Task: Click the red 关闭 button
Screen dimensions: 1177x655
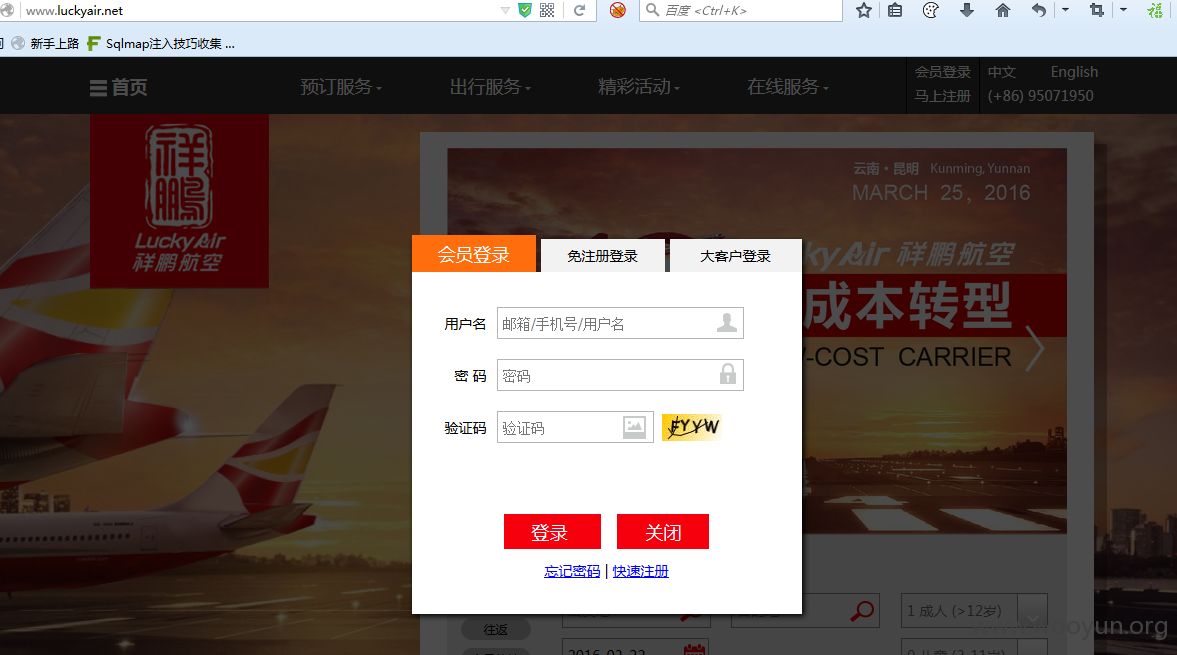Action: 663,532
